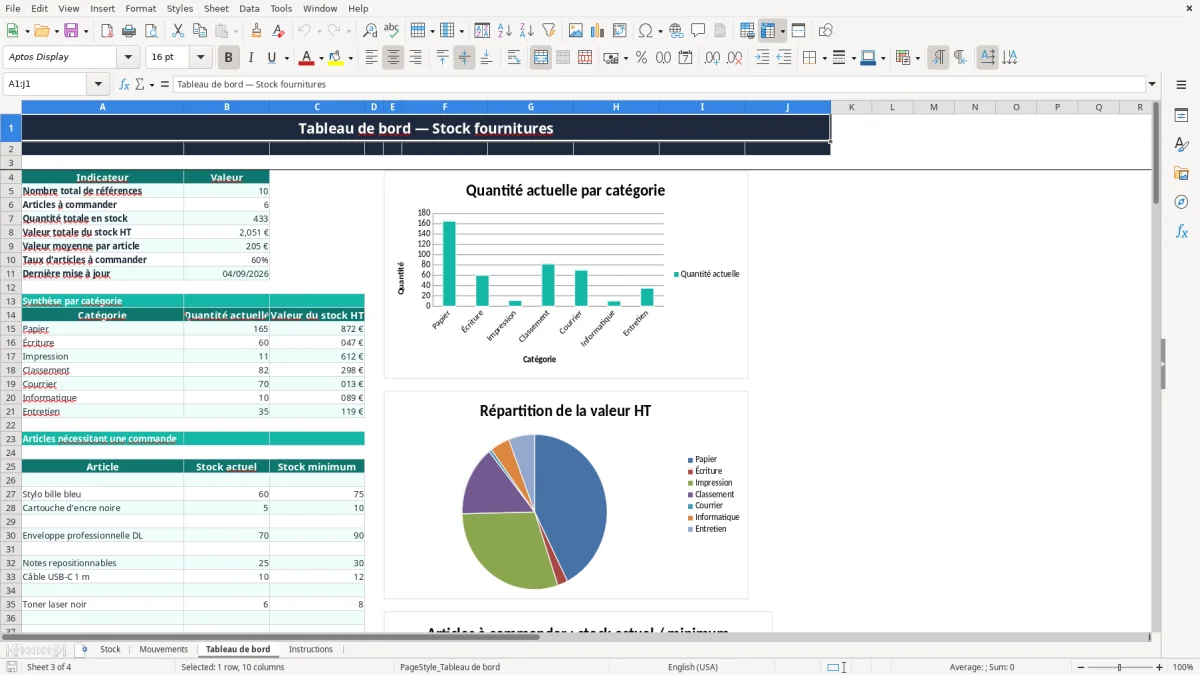Open the Data menu
1200x675 pixels.
click(x=249, y=8)
